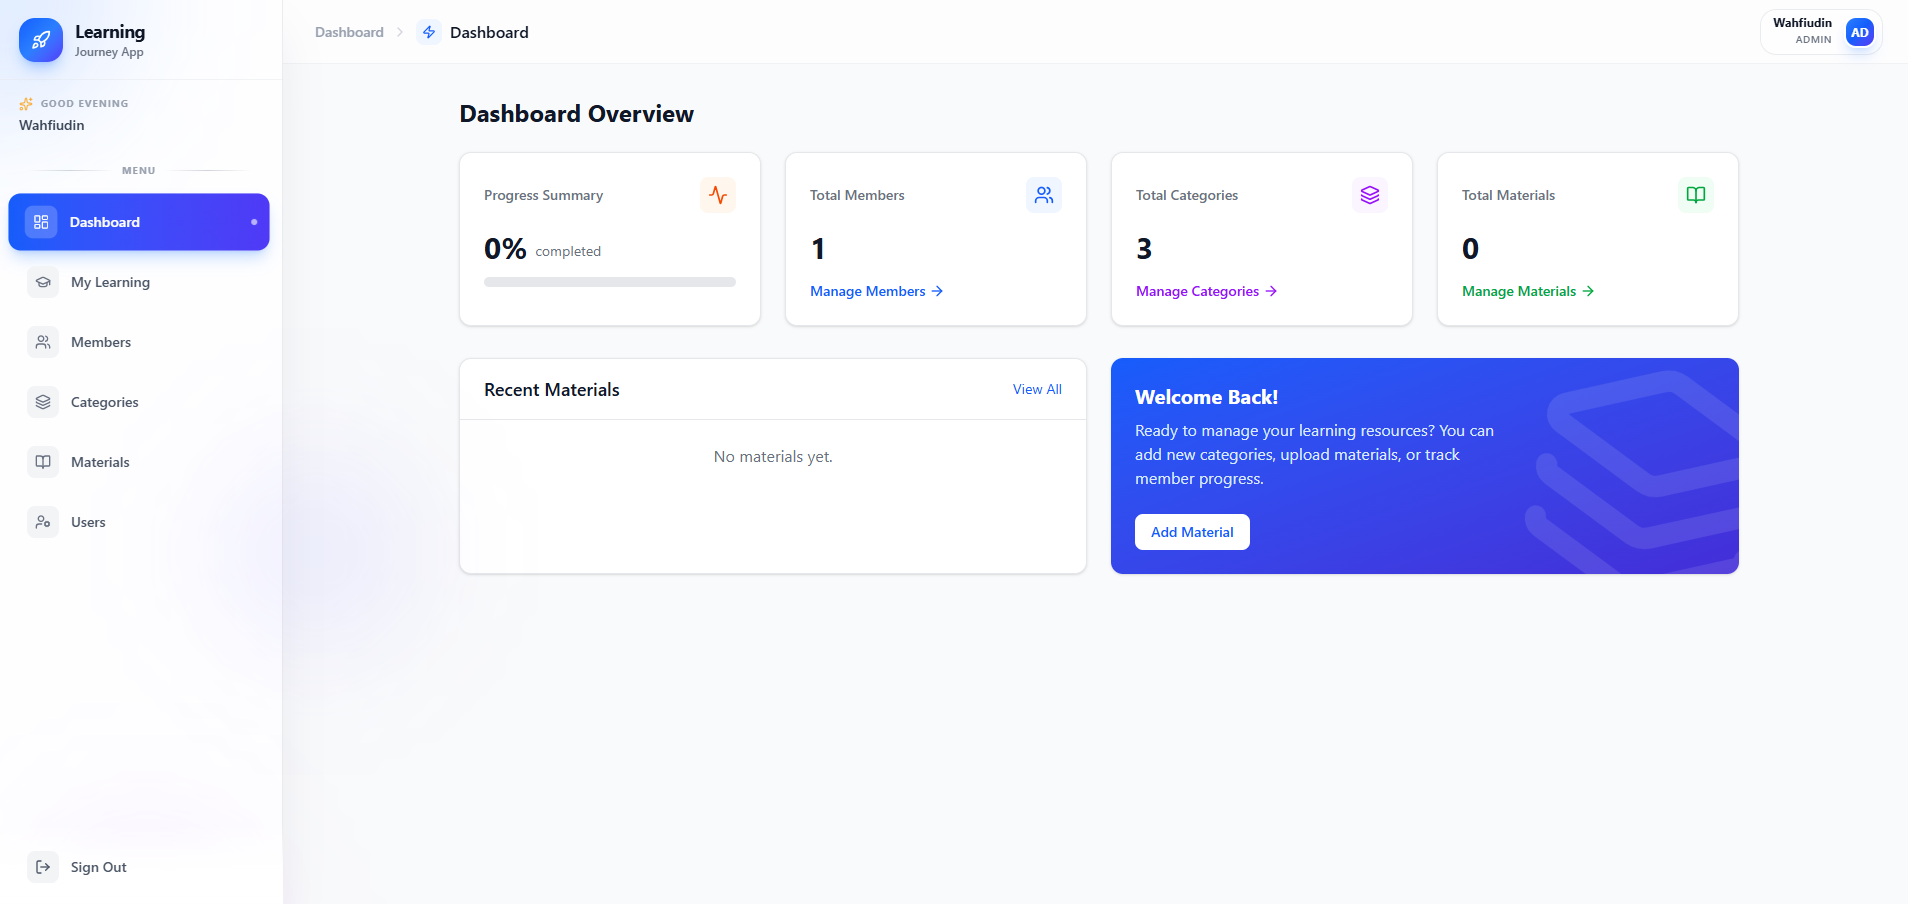Screen dimensions: 1908x904
Task: Click the Total Categories label
Action: click(x=1187, y=195)
